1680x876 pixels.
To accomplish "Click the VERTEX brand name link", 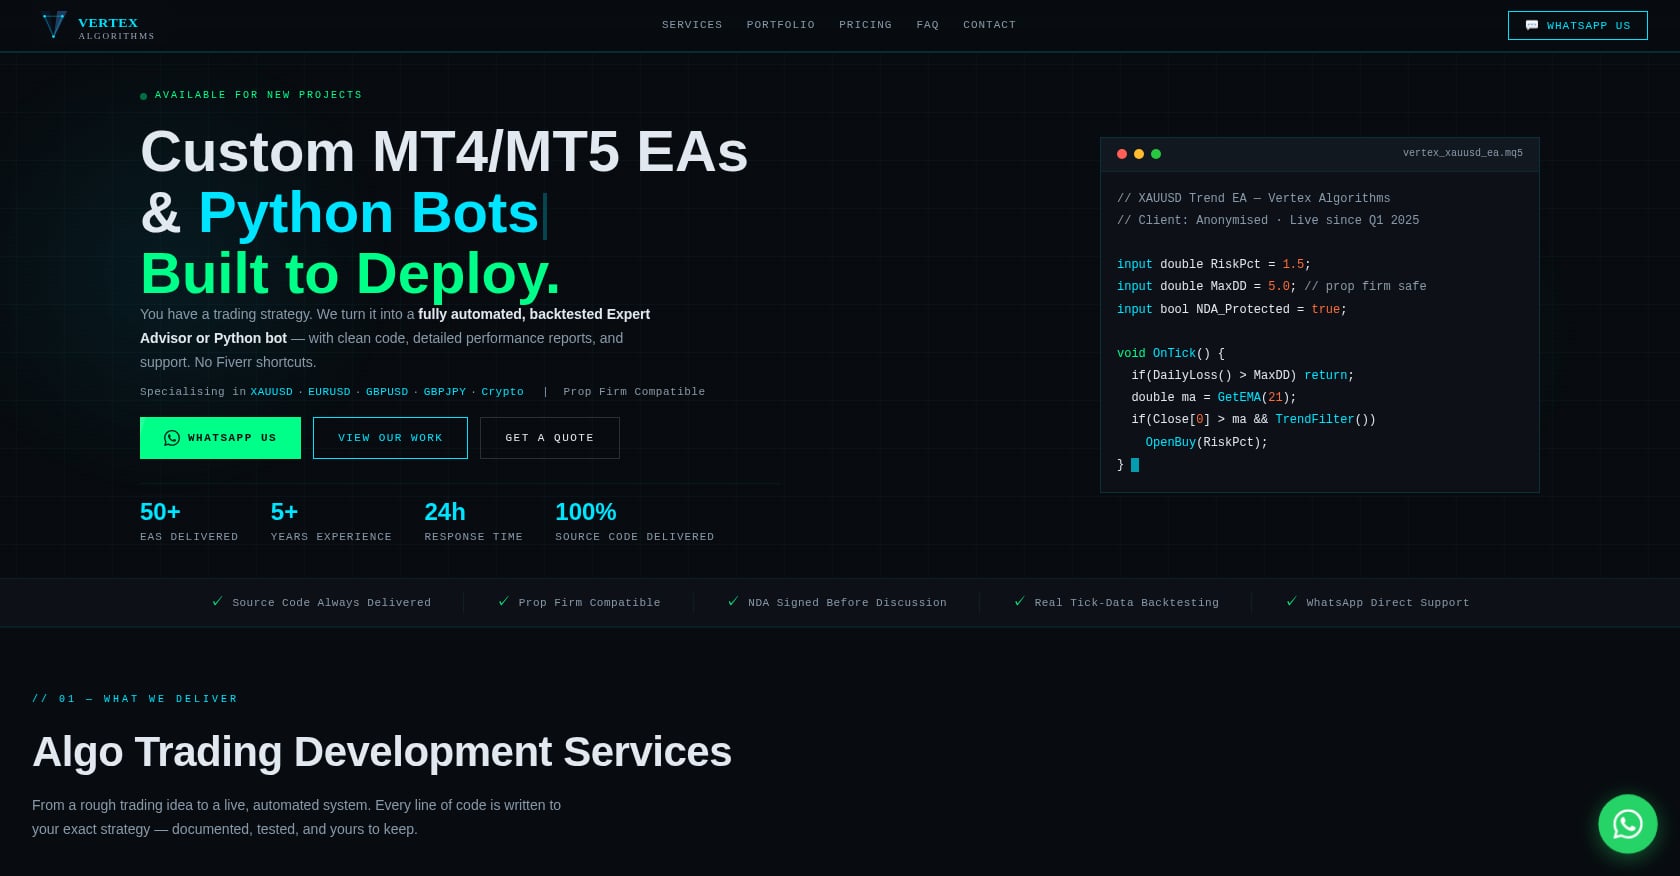I will pos(108,23).
